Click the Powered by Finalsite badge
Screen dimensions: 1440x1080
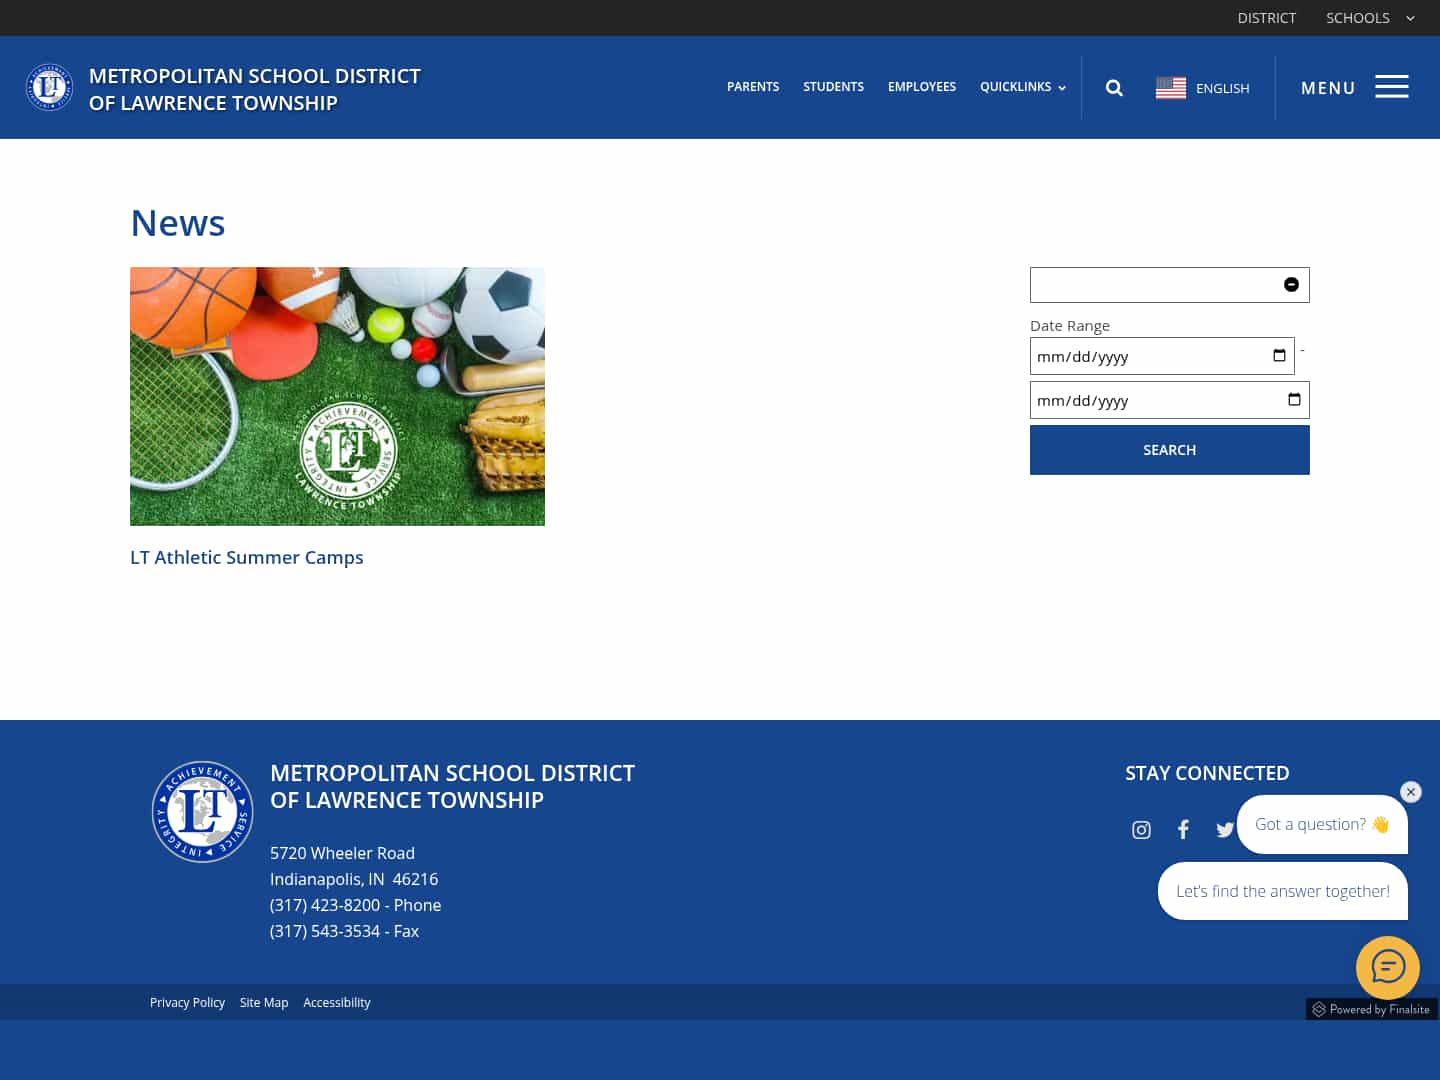click(1371, 1009)
